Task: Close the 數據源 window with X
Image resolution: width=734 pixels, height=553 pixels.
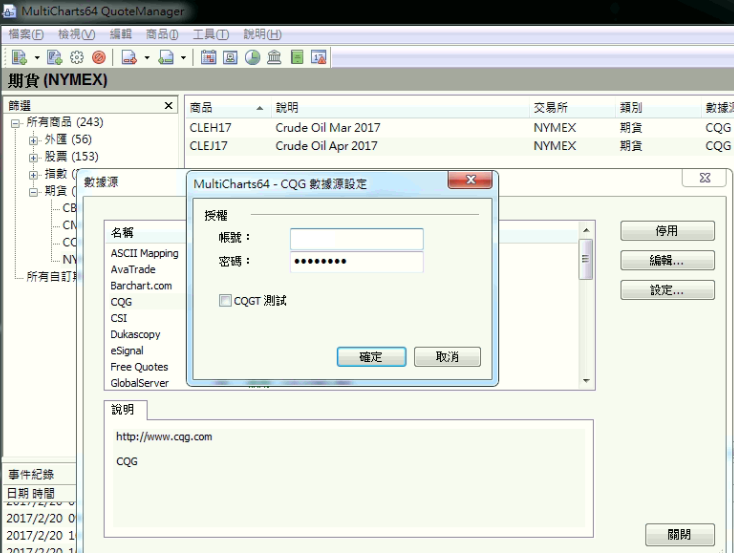Action: click(x=705, y=178)
